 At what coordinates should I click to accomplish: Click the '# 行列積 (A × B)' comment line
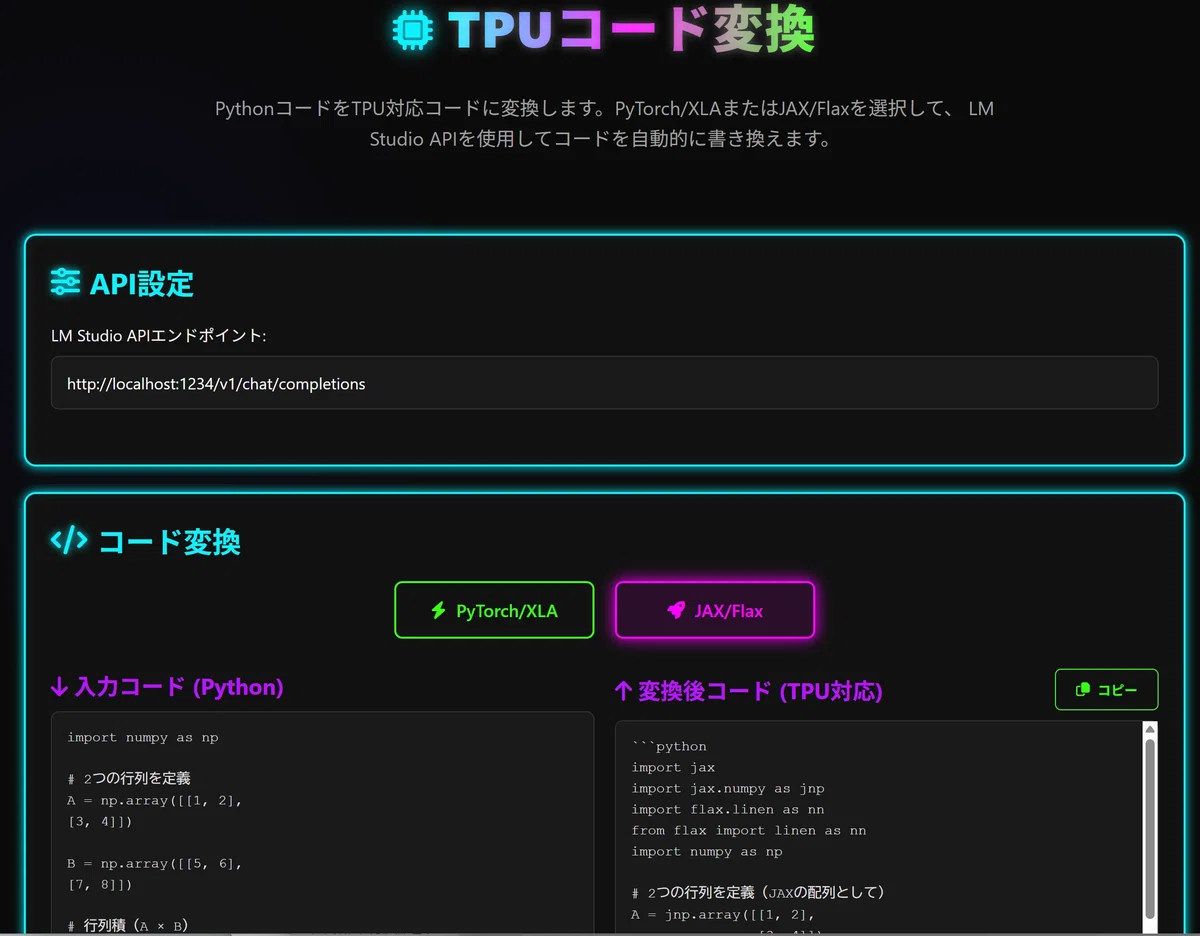pos(128,925)
